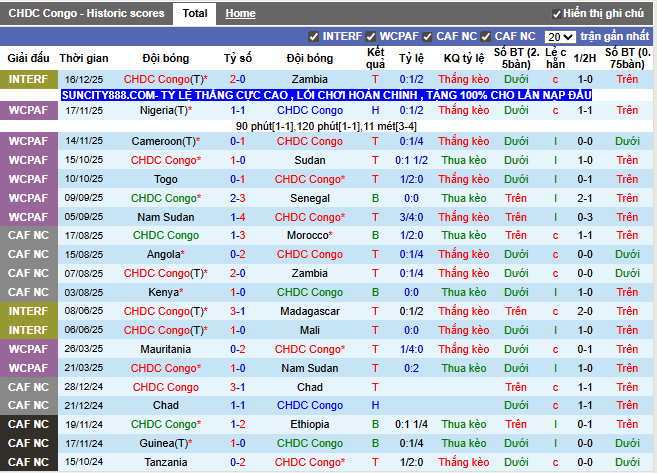657x473 pixels.
Task: Open Sudan team link
Action: [x=310, y=160]
